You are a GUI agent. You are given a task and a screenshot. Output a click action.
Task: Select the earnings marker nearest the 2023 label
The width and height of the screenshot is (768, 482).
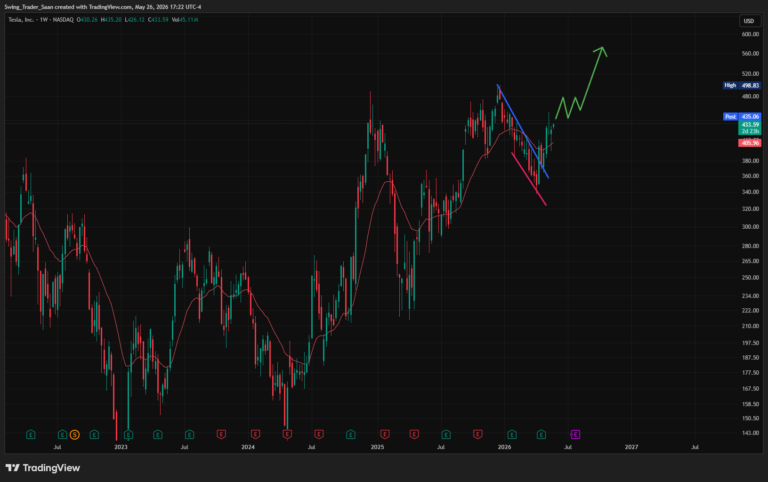pos(128,434)
